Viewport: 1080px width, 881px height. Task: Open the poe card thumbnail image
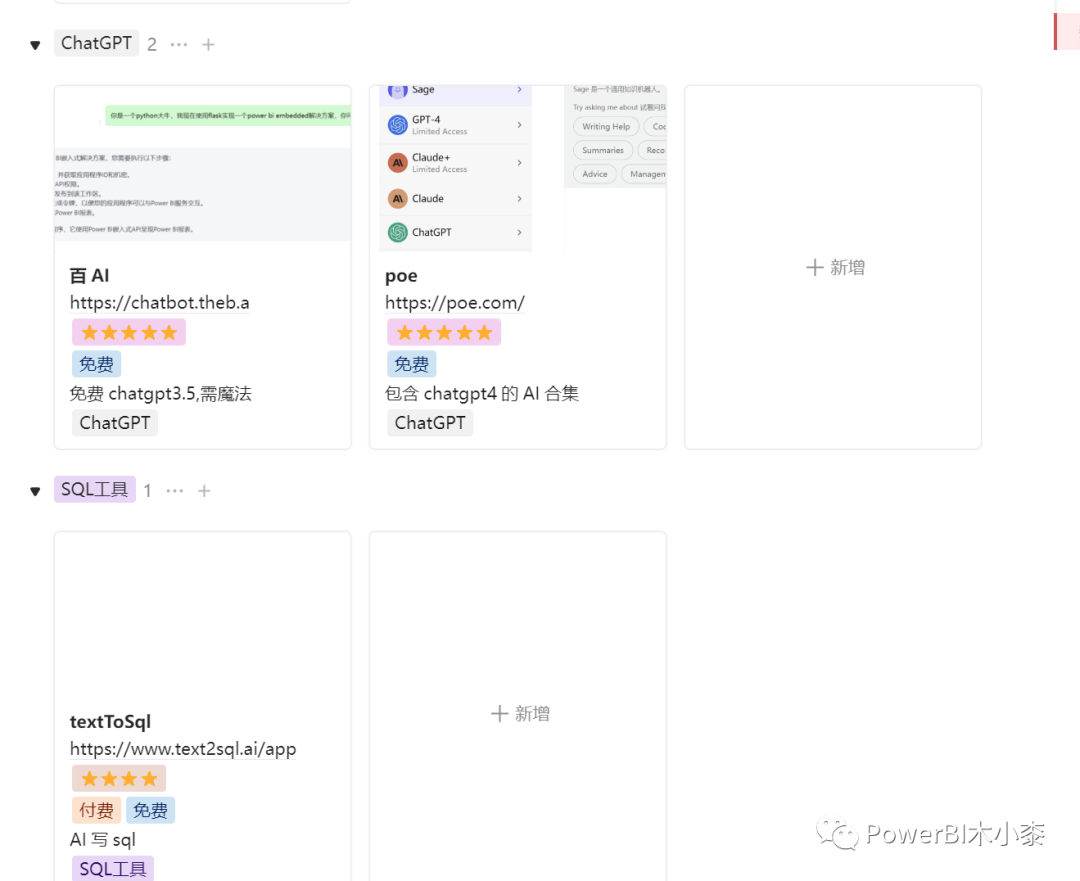[518, 169]
